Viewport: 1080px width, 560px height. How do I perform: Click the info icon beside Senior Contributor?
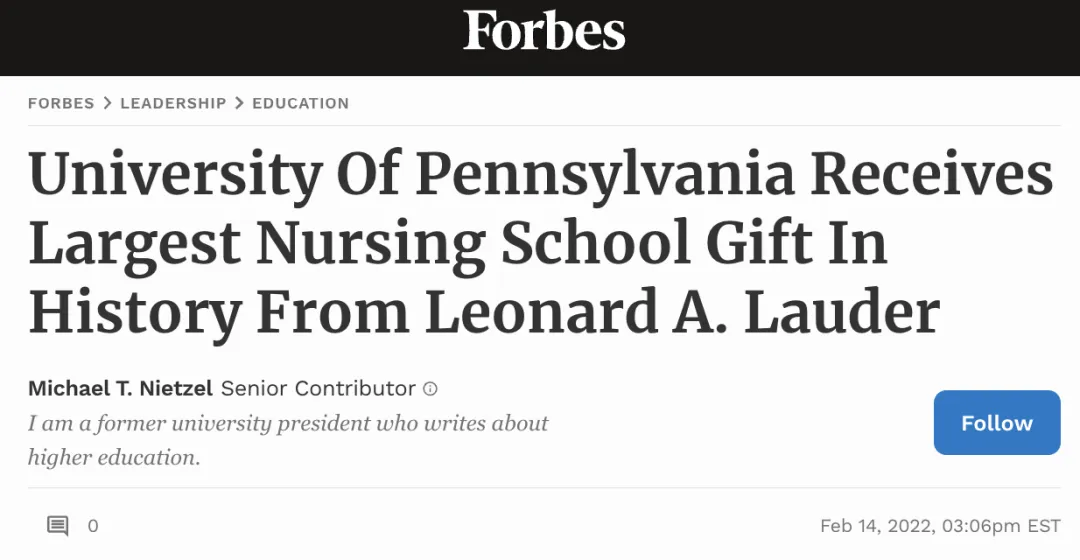[x=430, y=389]
